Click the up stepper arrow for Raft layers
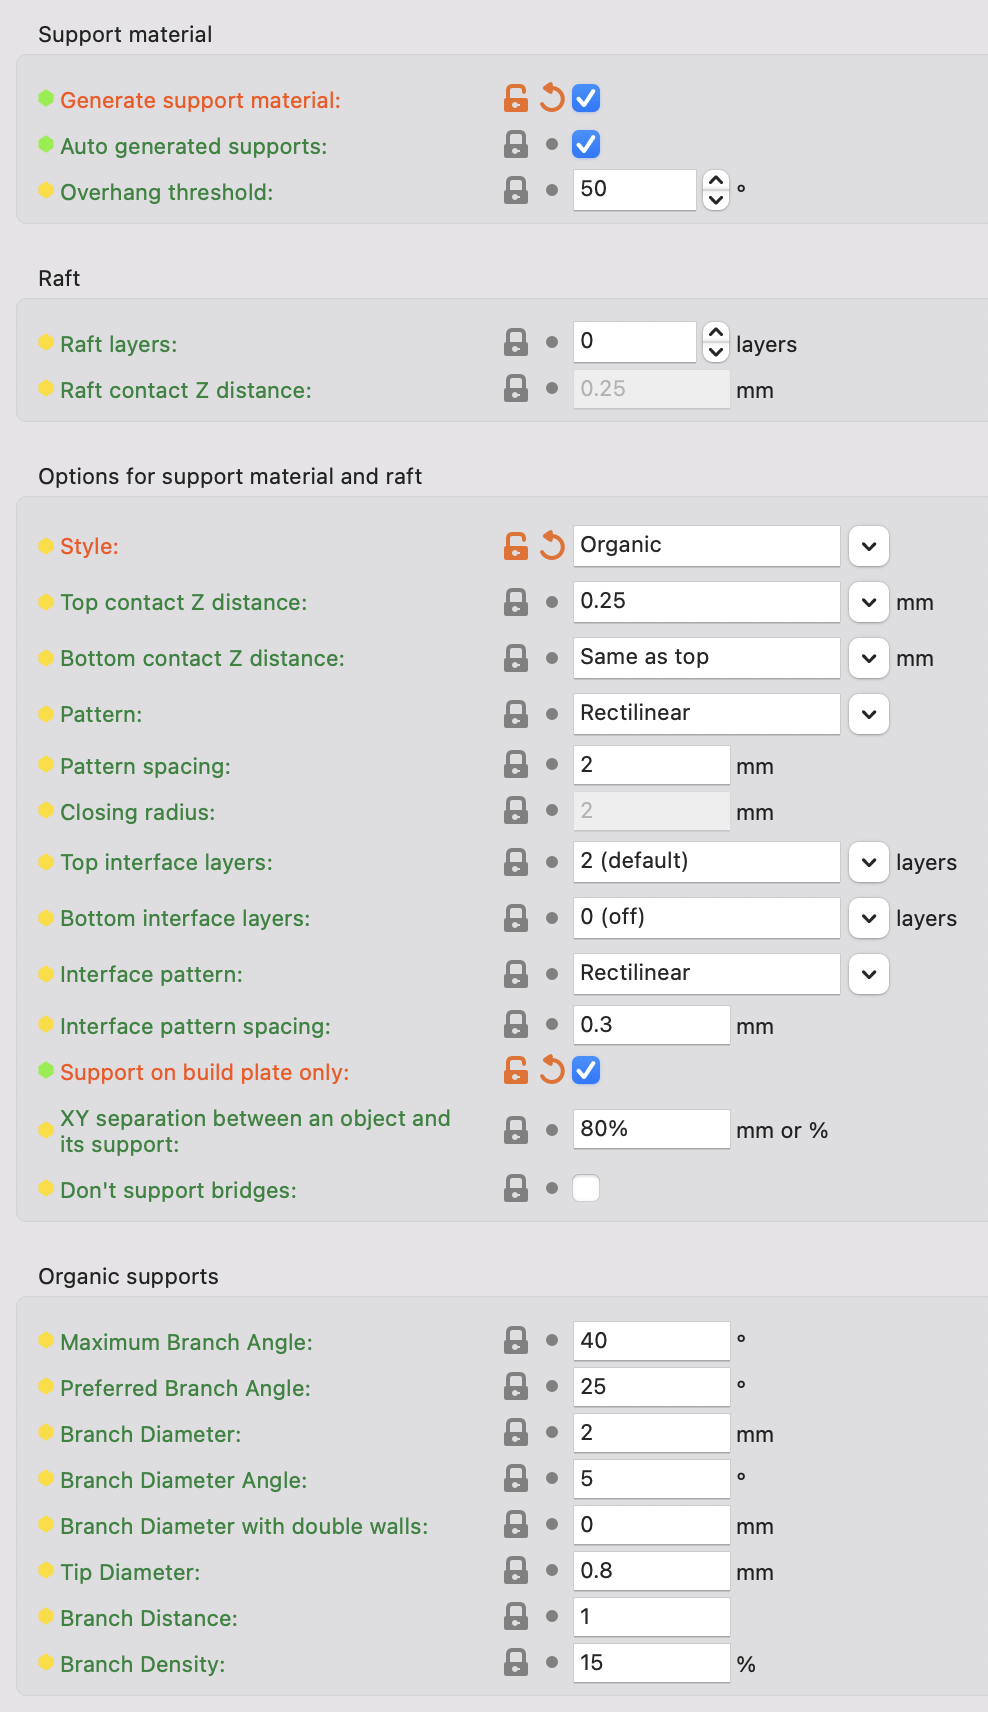The image size is (988, 1712). point(716,332)
